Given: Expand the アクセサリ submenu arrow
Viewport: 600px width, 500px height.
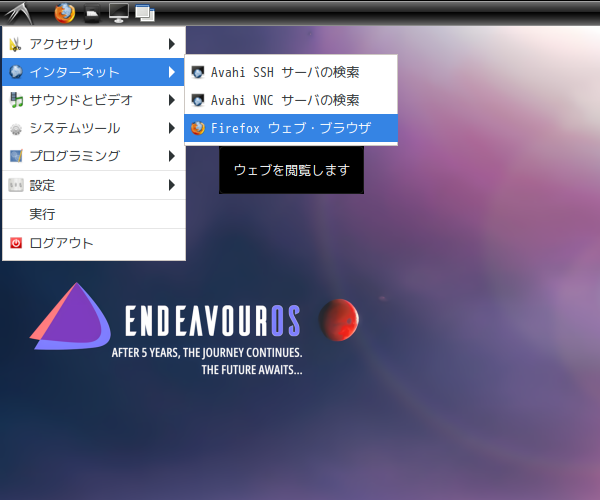Looking at the screenshot, I should pos(172,44).
